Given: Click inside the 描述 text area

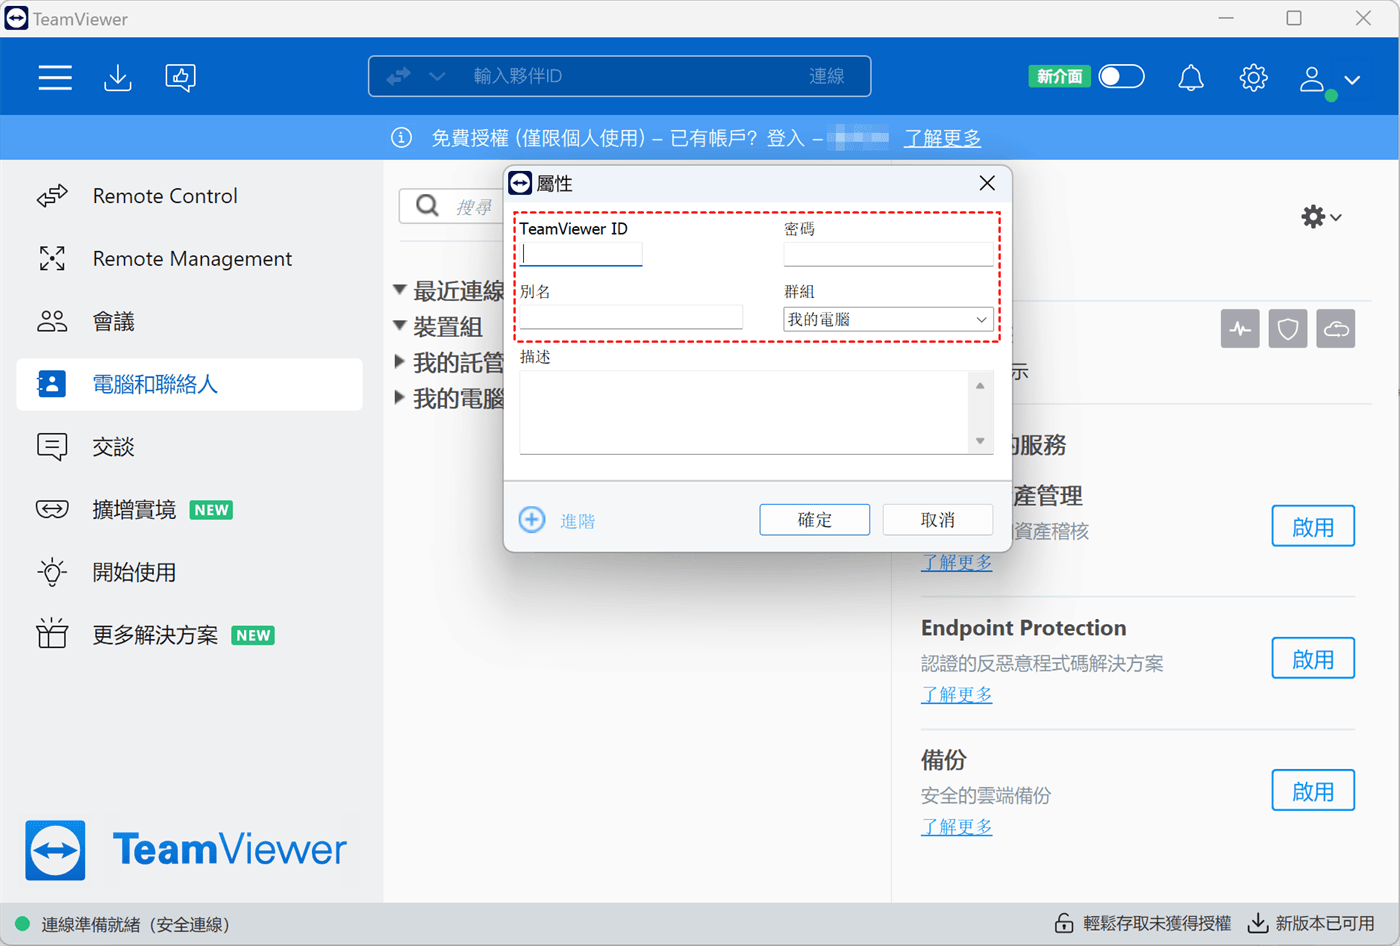Looking at the screenshot, I should [744, 412].
